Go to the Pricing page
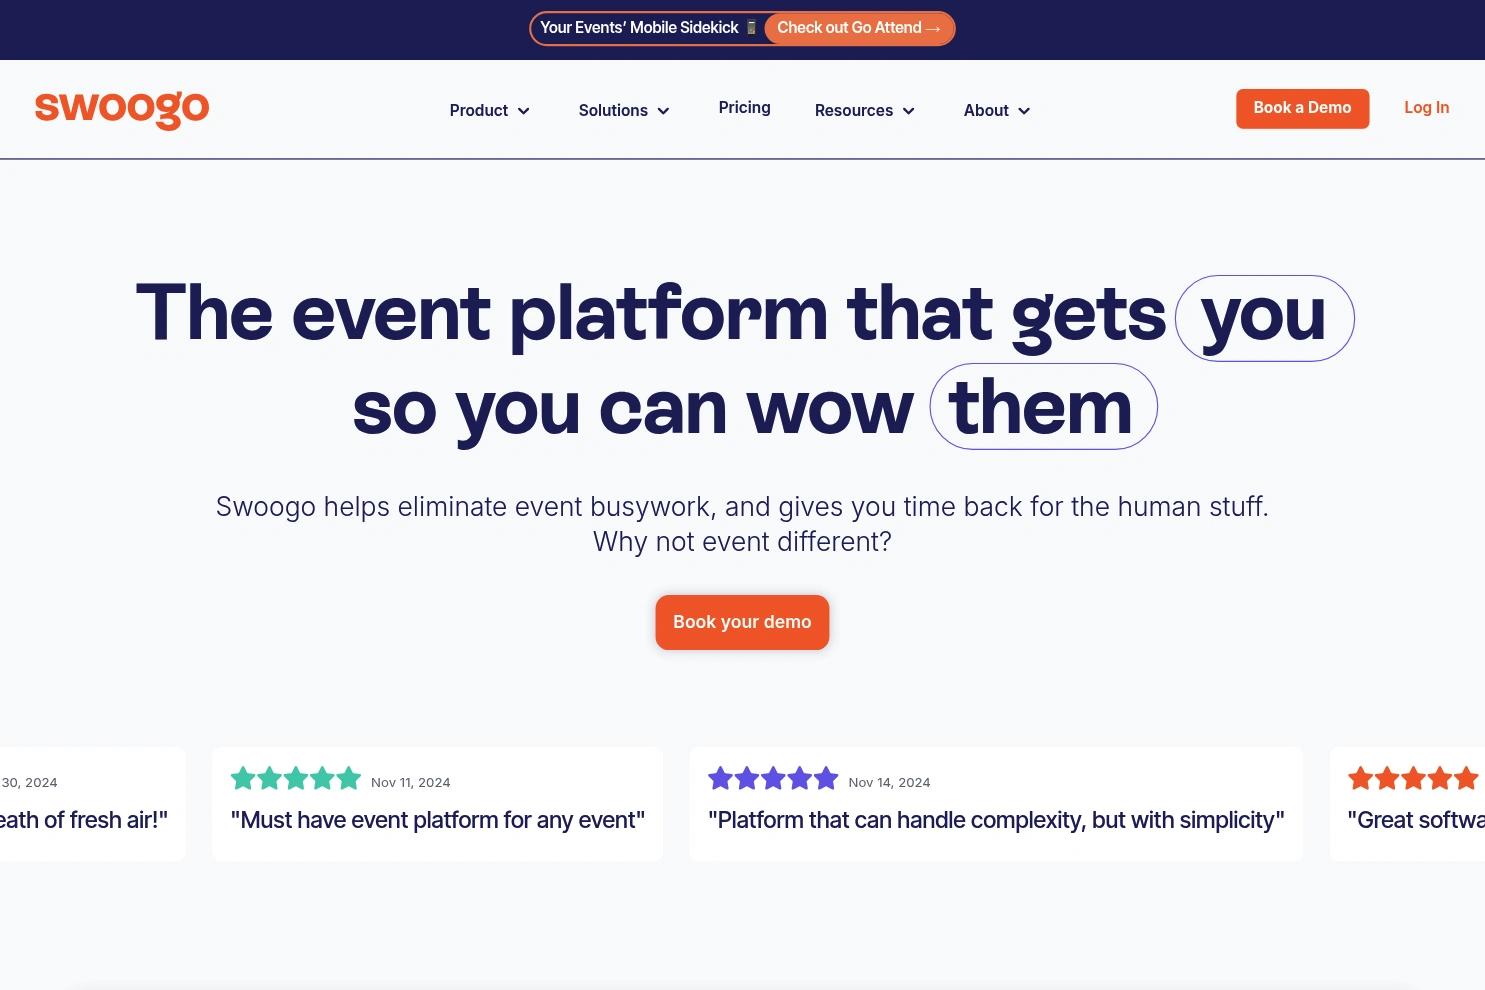1485x990 pixels. (x=744, y=107)
